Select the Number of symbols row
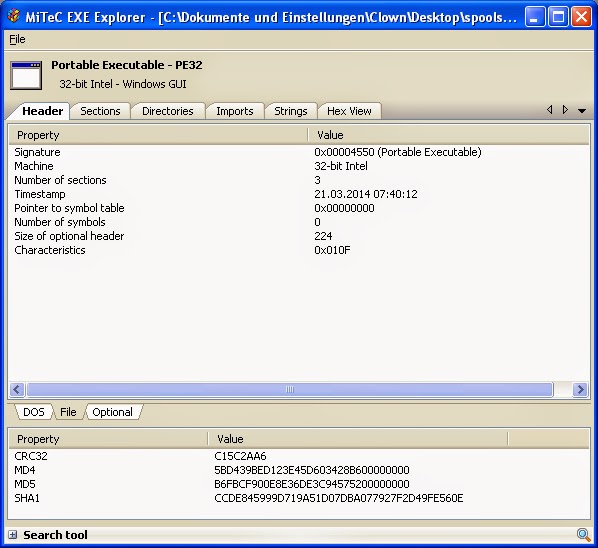Screen dimensions: 598x548 pos(299,222)
